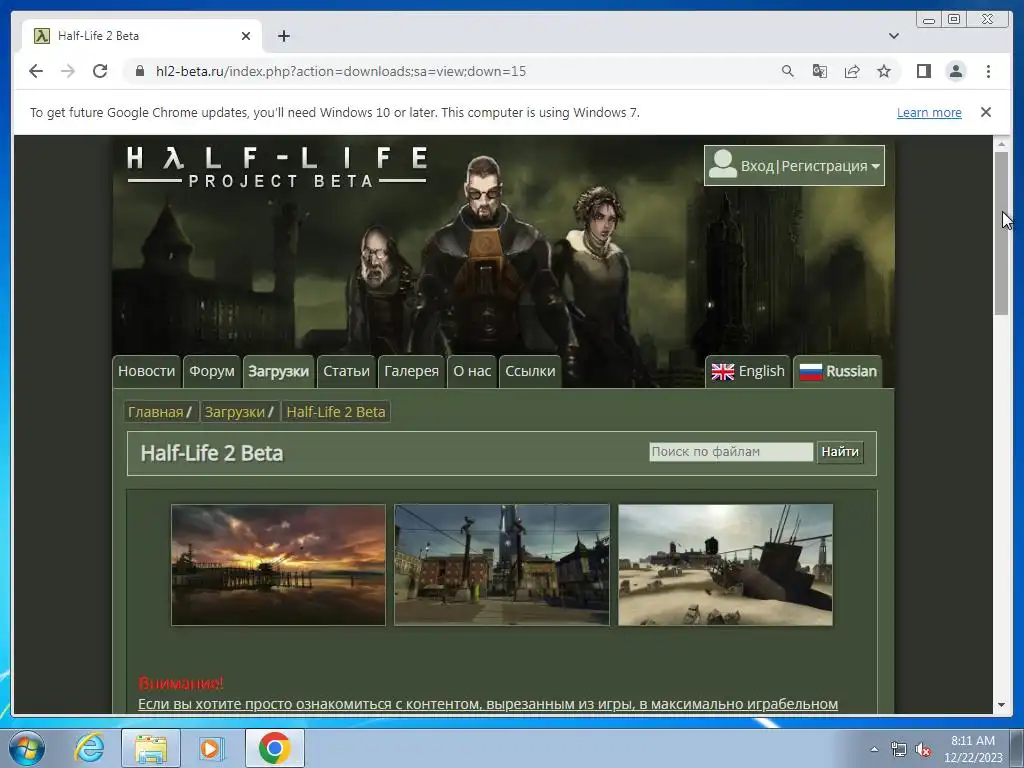Image resolution: width=1024 pixels, height=768 pixels.
Task: Expand the Вход|Регистрация dropdown
Action: (794, 166)
